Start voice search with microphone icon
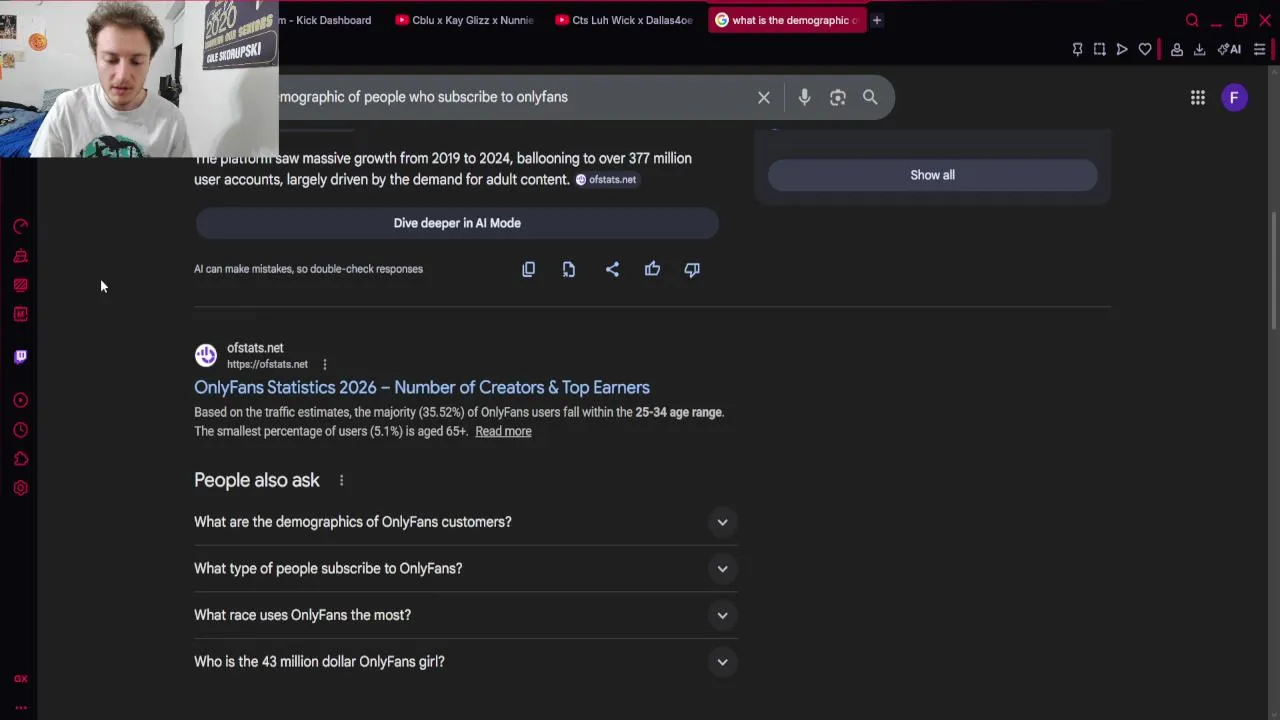The image size is (1280, 720). [x=804, y=97]
